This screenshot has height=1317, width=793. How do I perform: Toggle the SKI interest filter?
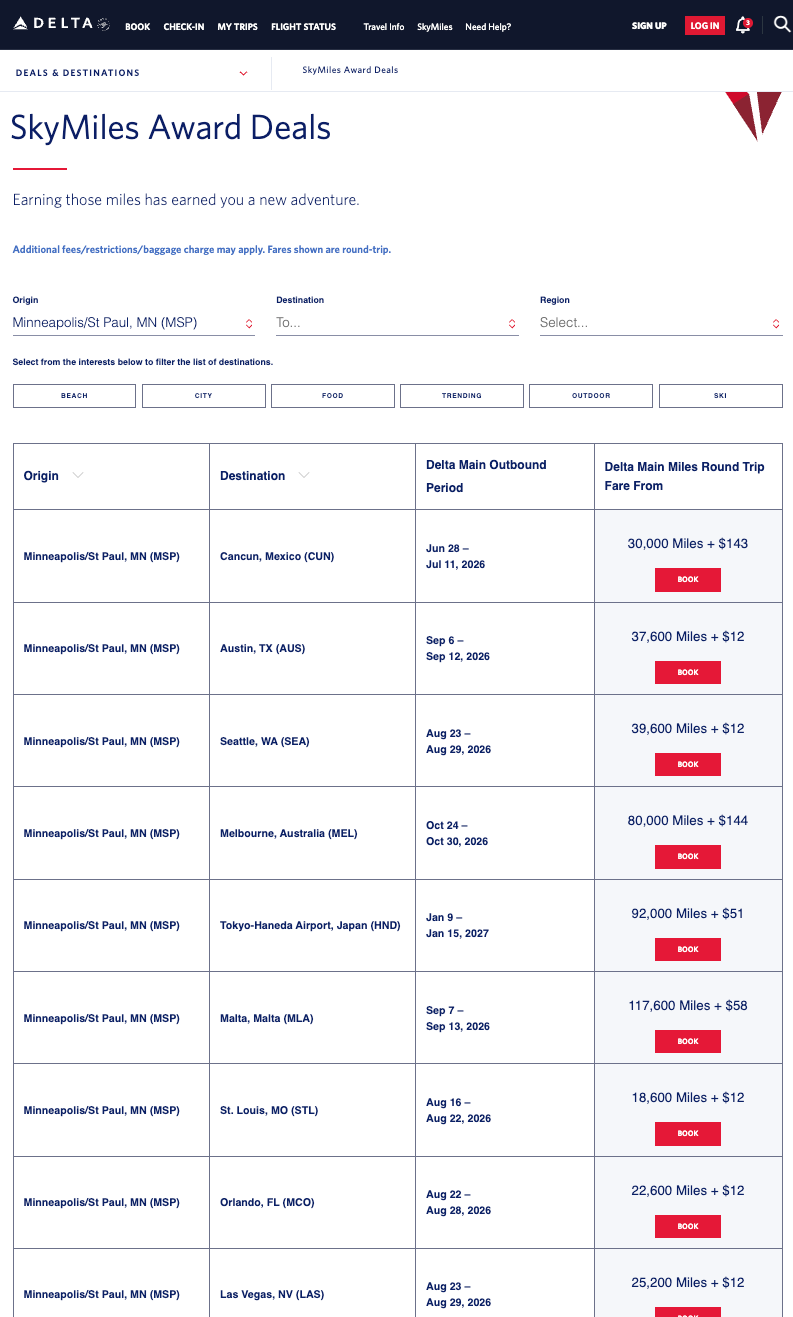click(721, 396)
